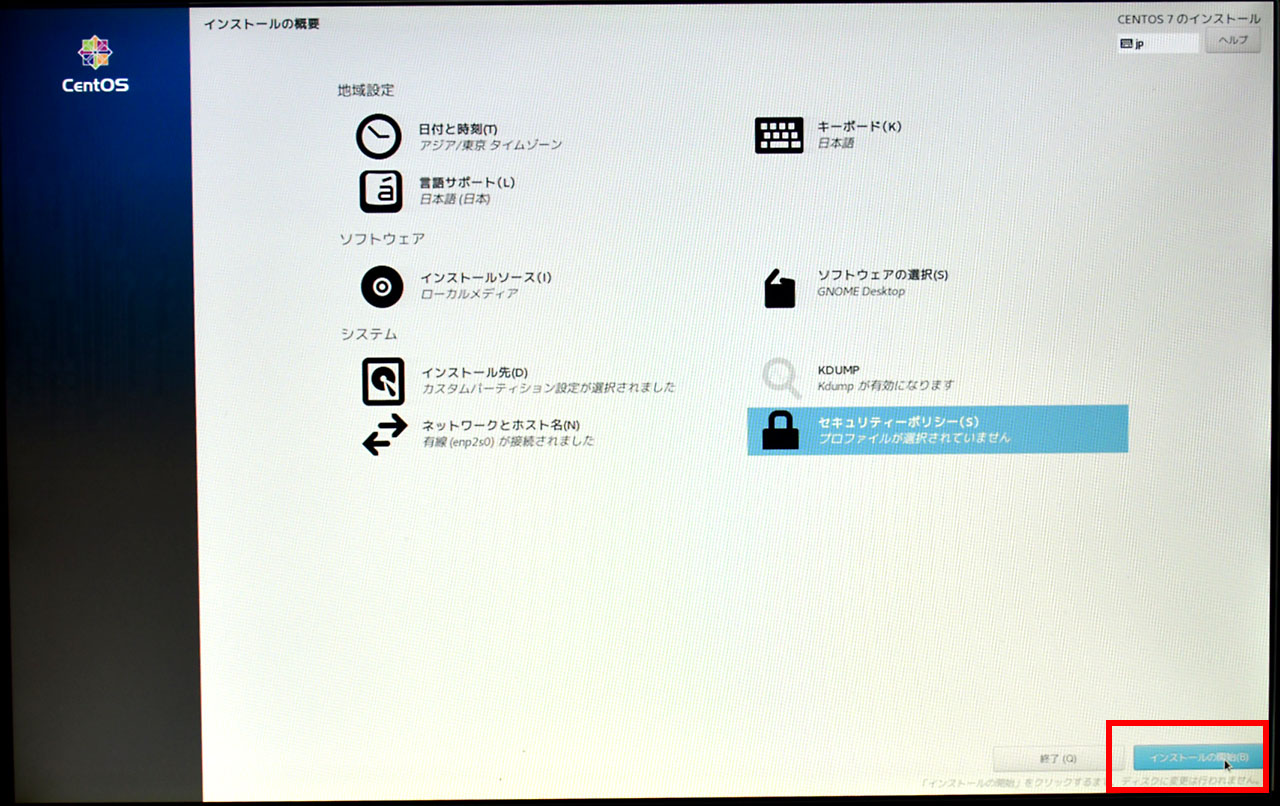The image size is (1280, 806).
Task: Click the 日本語 (日本) language status text
Action: [x=455, y=198]
